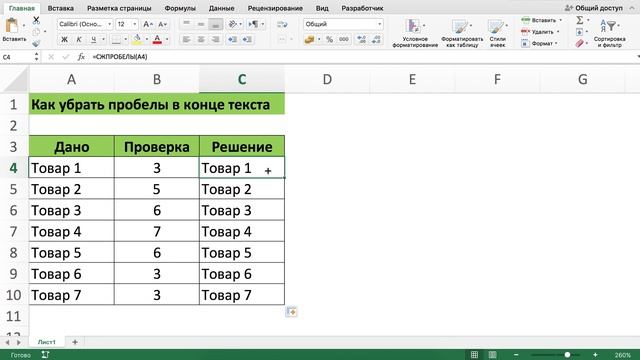Viewport: 640px width, 360px height.
Task: Expand the underline style arrow
Action: tap(103, 40)
